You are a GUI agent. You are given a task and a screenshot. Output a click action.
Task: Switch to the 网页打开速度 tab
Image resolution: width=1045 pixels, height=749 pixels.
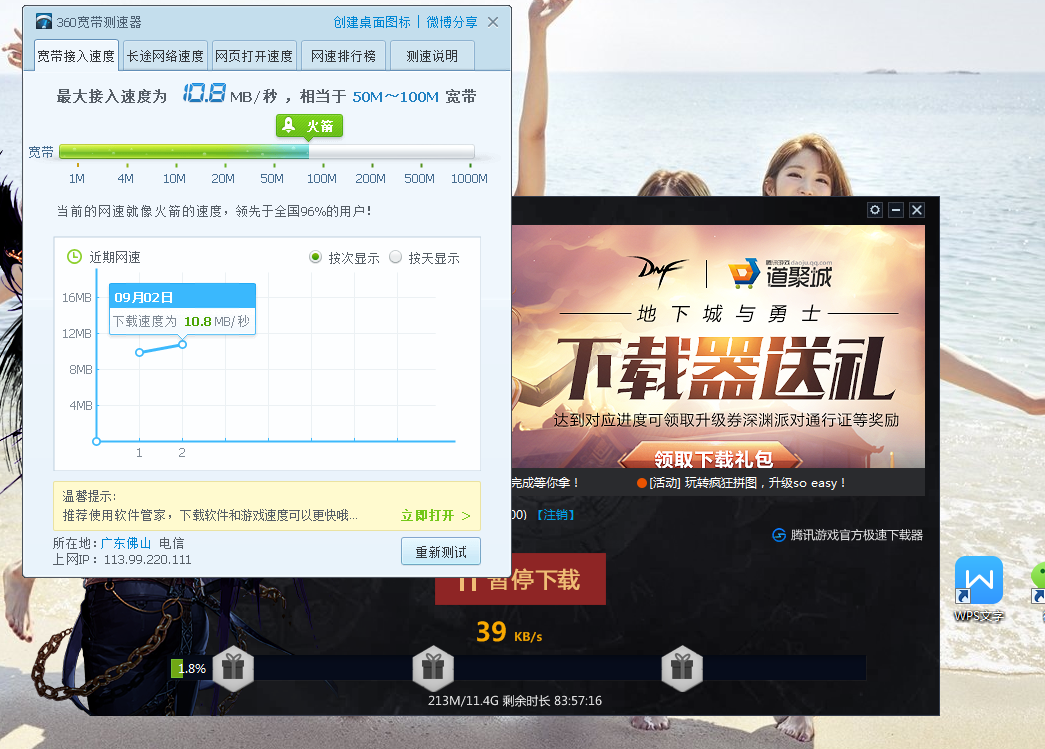point(254,56)
